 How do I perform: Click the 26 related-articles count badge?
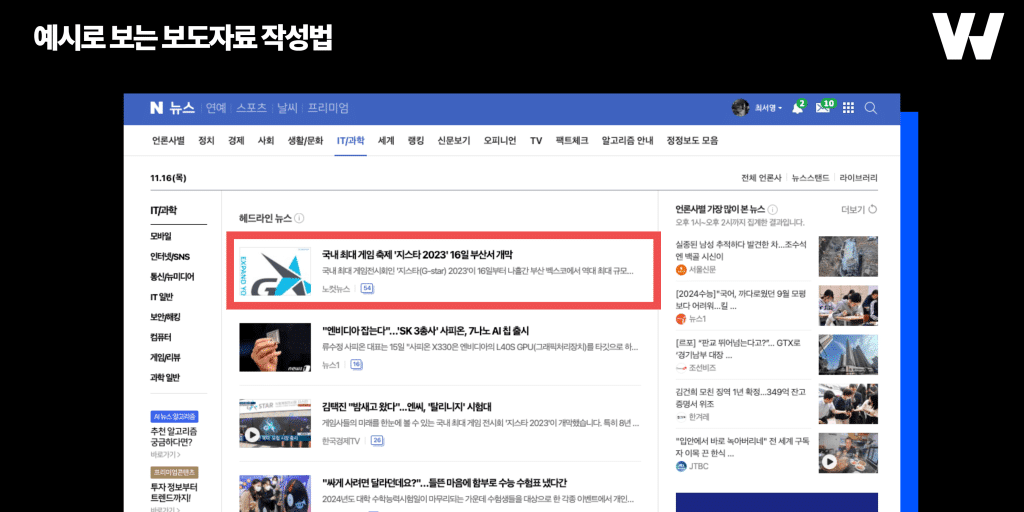click(377, 441)
